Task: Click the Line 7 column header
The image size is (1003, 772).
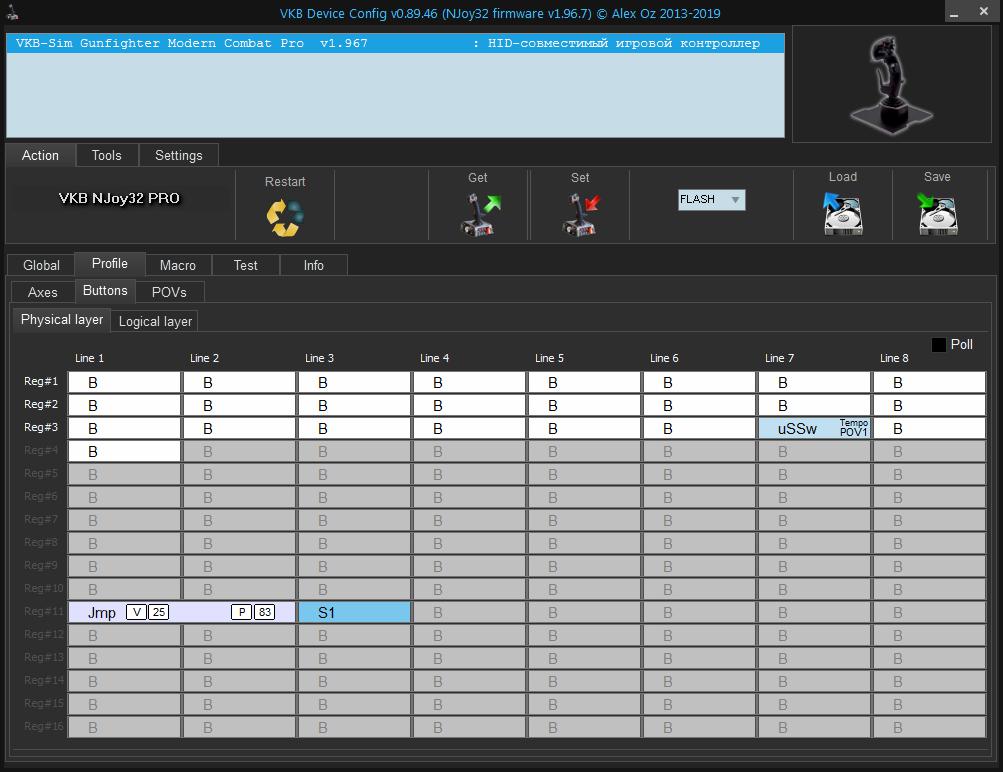Action: pyautogui.click(x=779, y=358)
